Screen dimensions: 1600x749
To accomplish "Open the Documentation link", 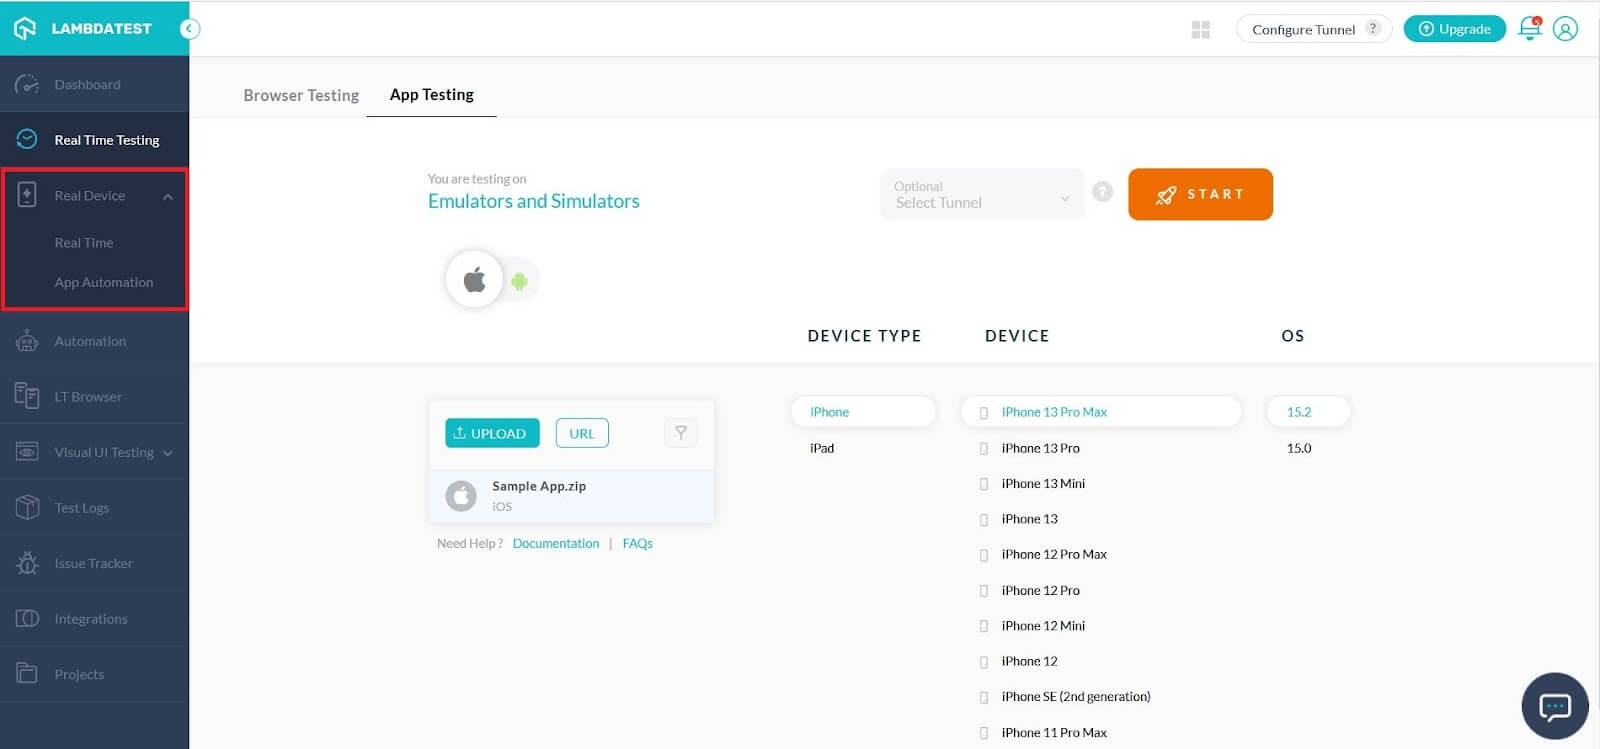I will (x=556, y=543).
